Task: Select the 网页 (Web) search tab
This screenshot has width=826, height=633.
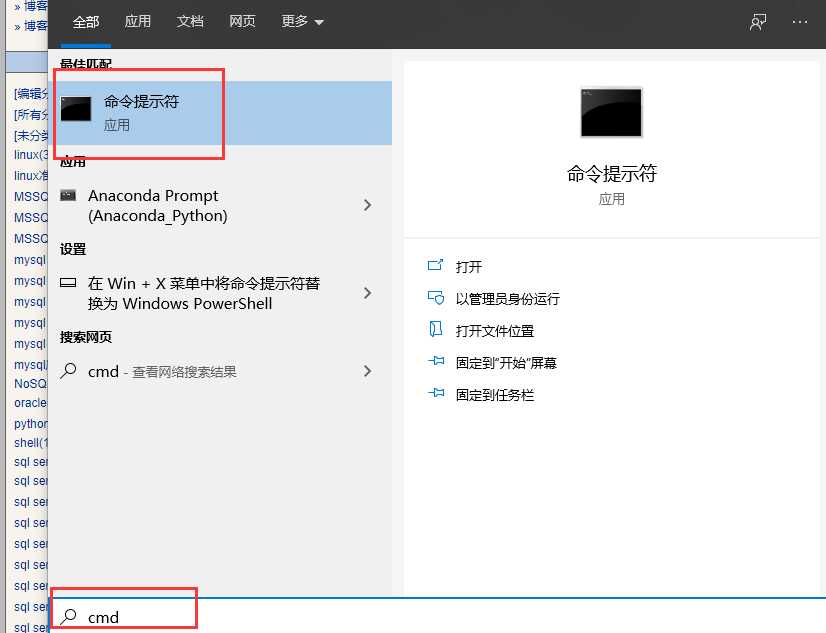Action: 242,21
